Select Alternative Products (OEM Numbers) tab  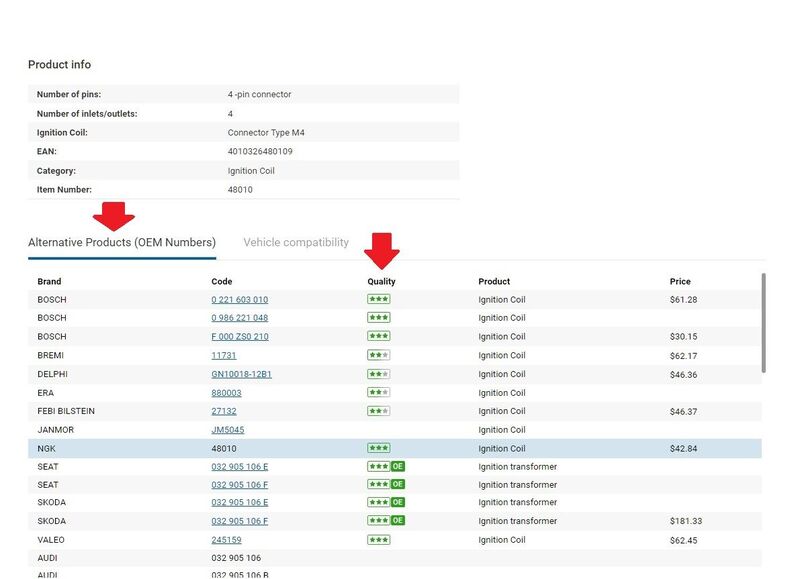122,242
